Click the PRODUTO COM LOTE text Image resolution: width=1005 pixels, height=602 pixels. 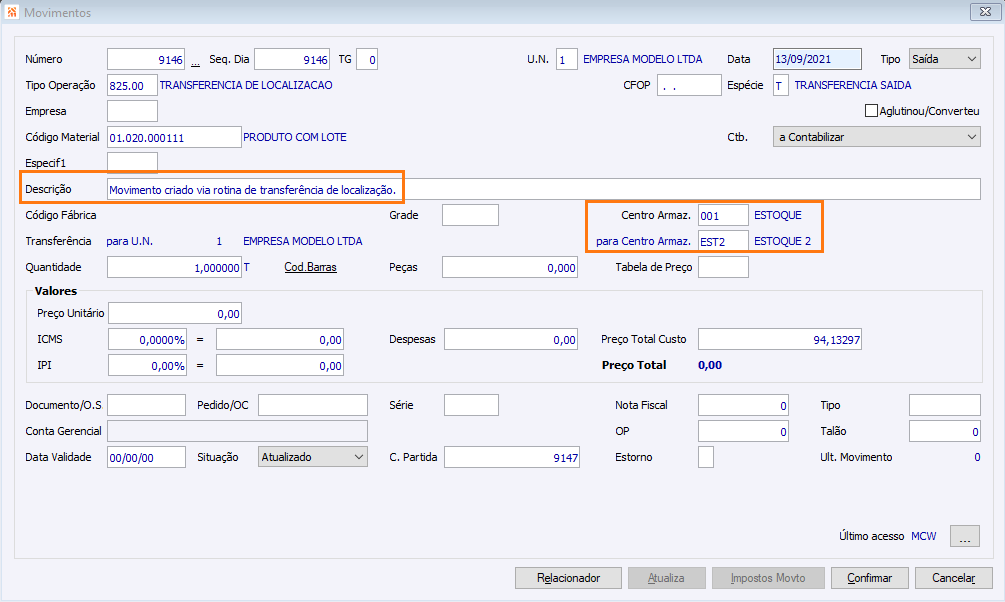tap(295, 137)
